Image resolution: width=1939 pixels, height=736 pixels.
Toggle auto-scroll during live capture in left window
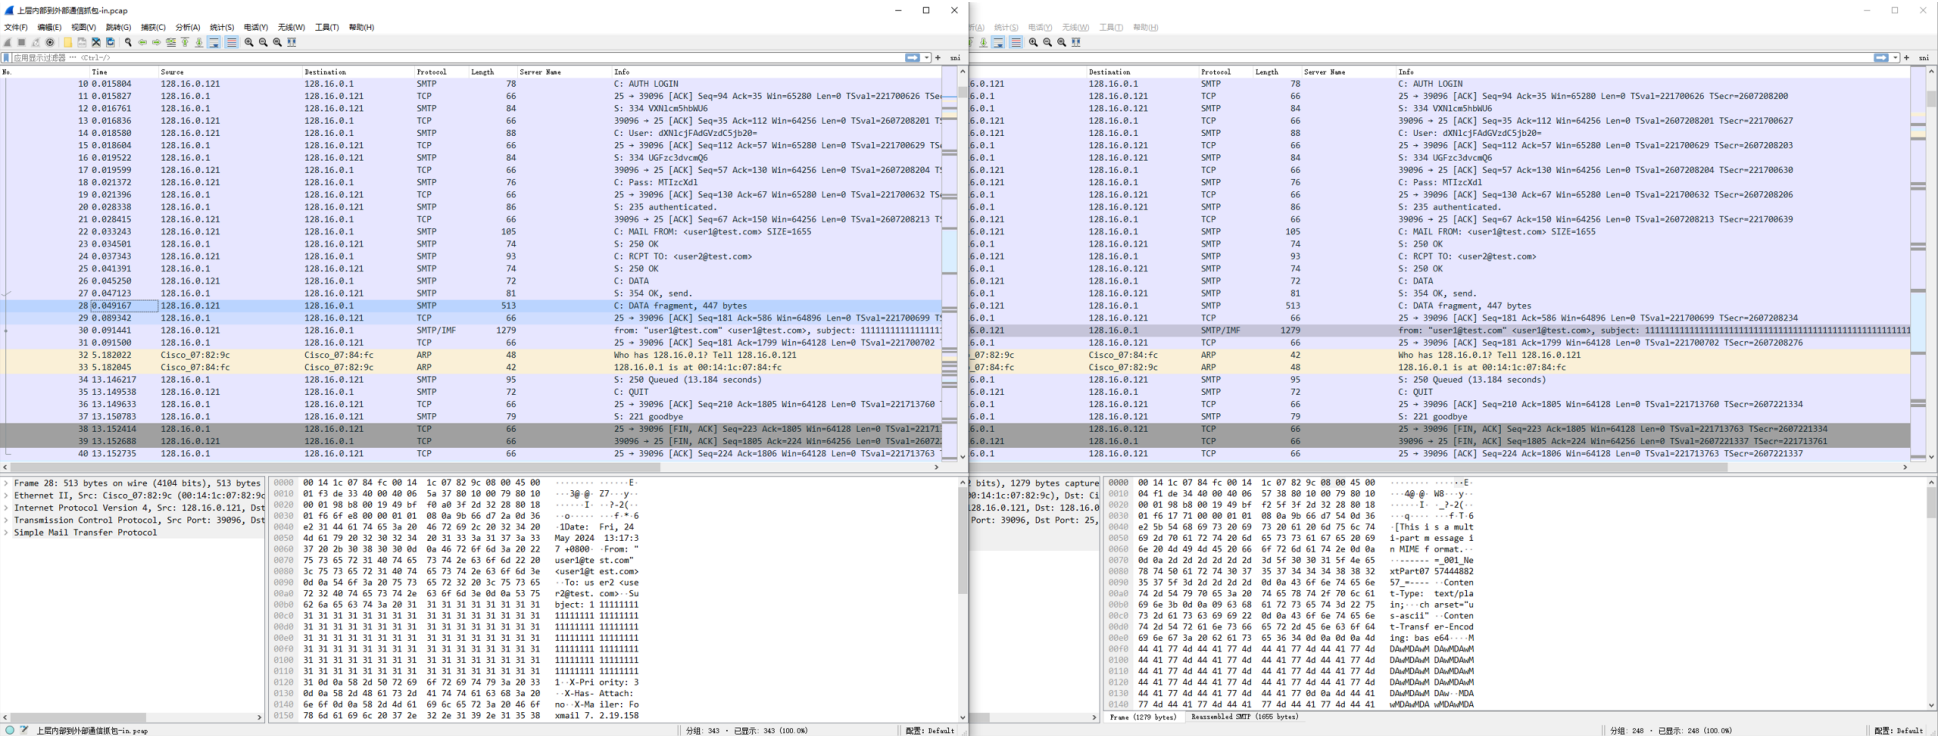214,43
